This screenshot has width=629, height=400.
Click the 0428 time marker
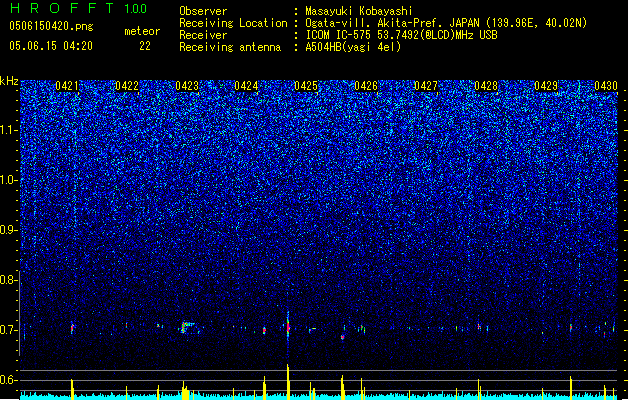486,86
